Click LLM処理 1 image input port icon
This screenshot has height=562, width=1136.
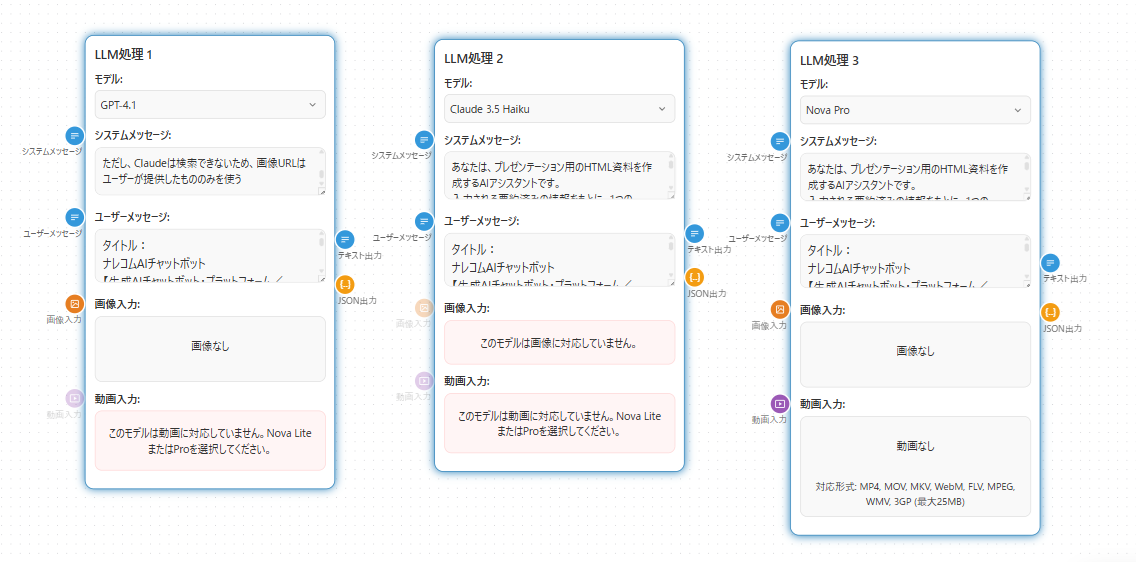(75, 303)
